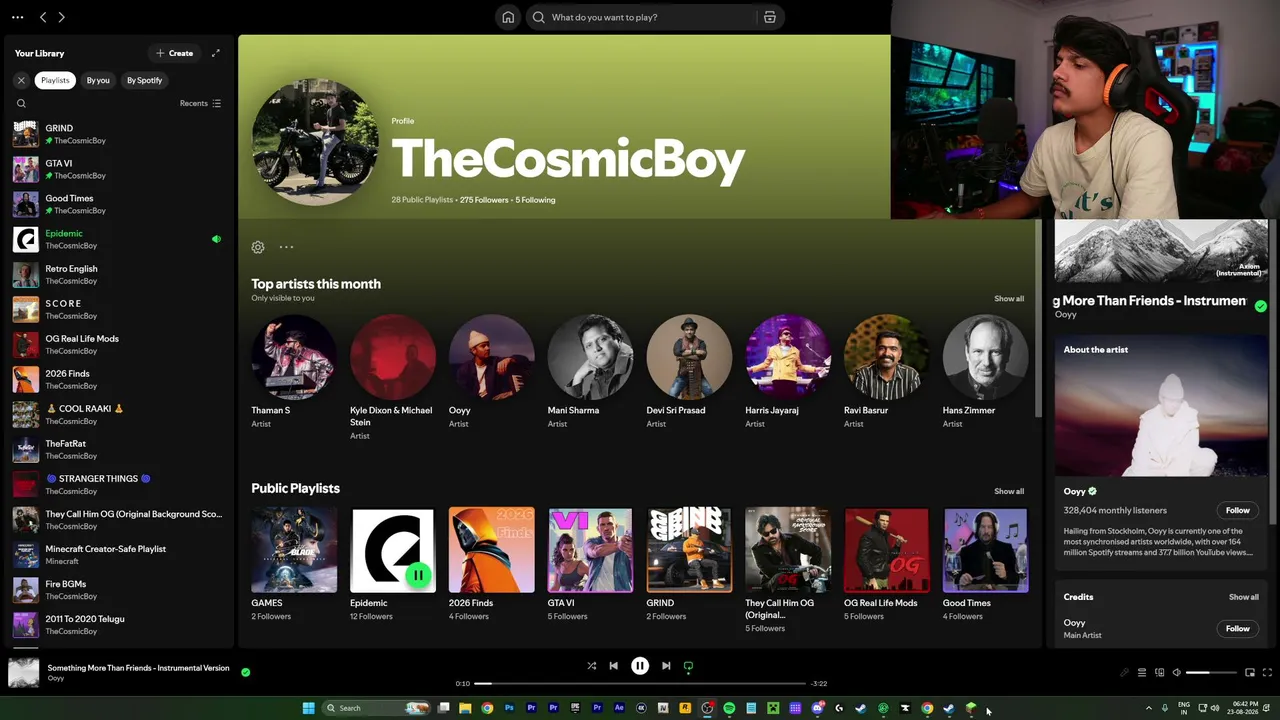Open the Good Times playlist in library

[x=118, y=204]
